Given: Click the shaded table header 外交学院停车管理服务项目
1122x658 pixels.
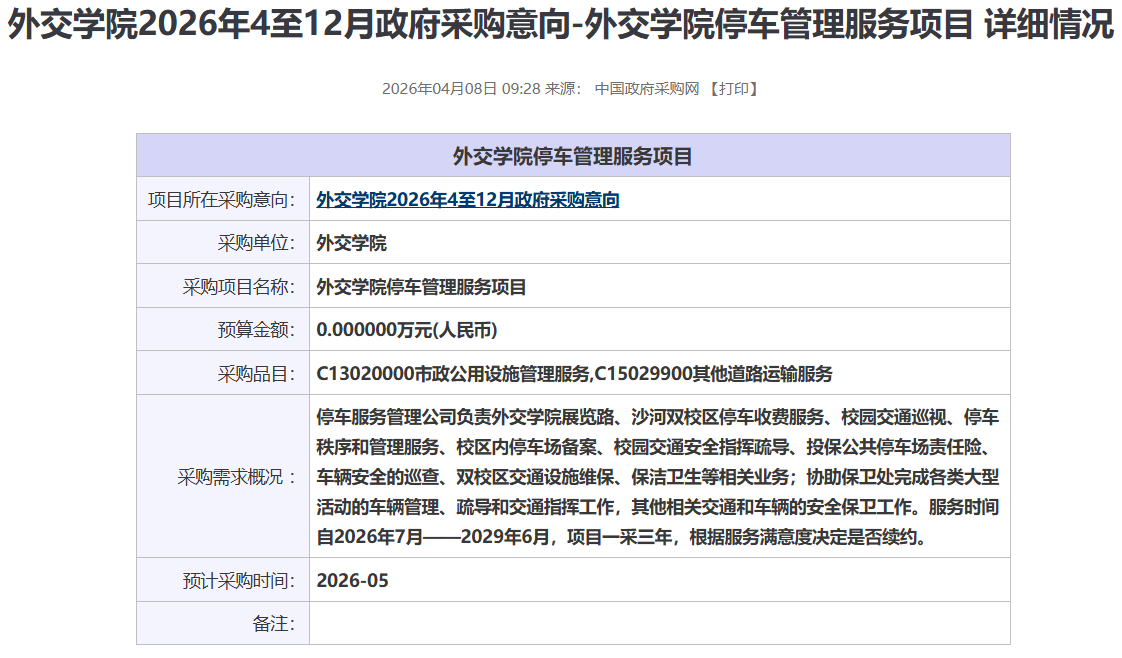Looking at the screenshot, I should pos(573,156).
